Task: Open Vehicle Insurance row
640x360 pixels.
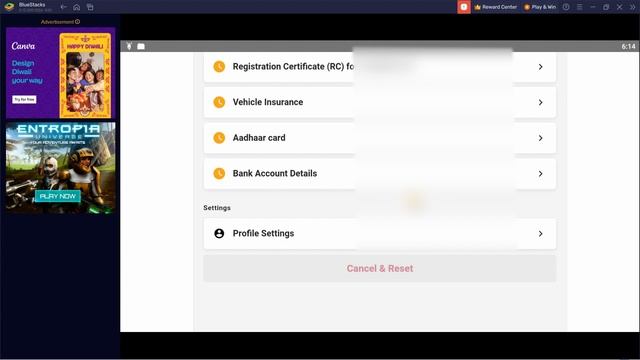Action: tap(380, 102)
